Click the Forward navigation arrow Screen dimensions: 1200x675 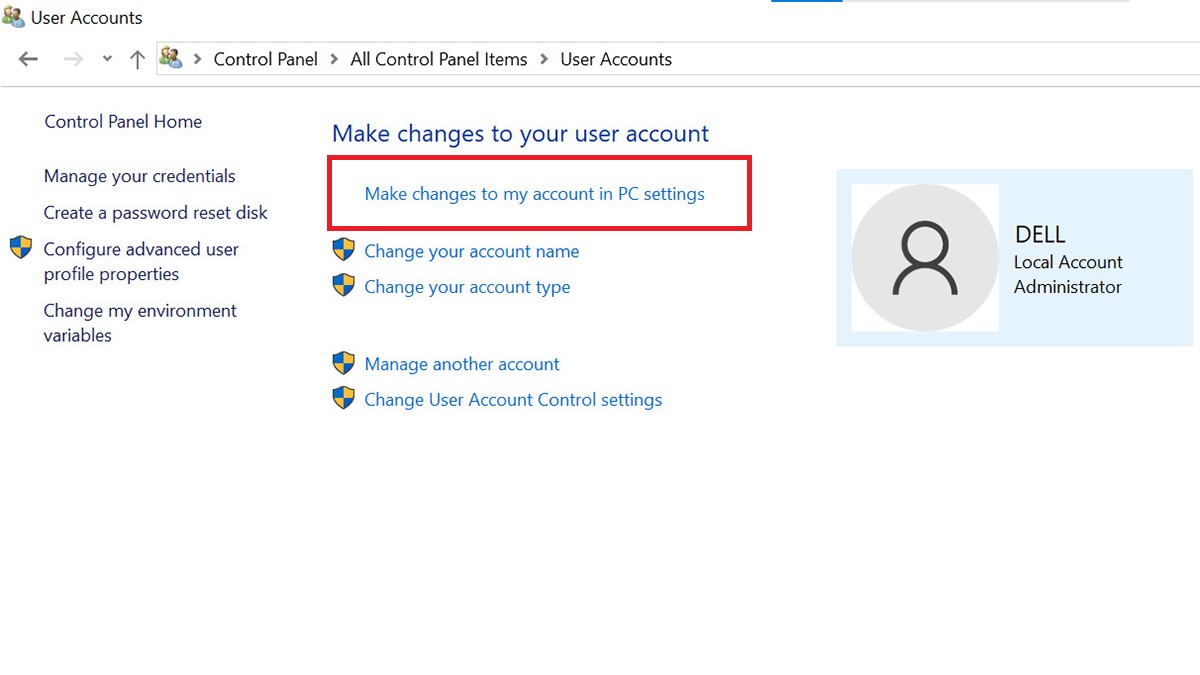pyautogui.click(x=73, y=60)
